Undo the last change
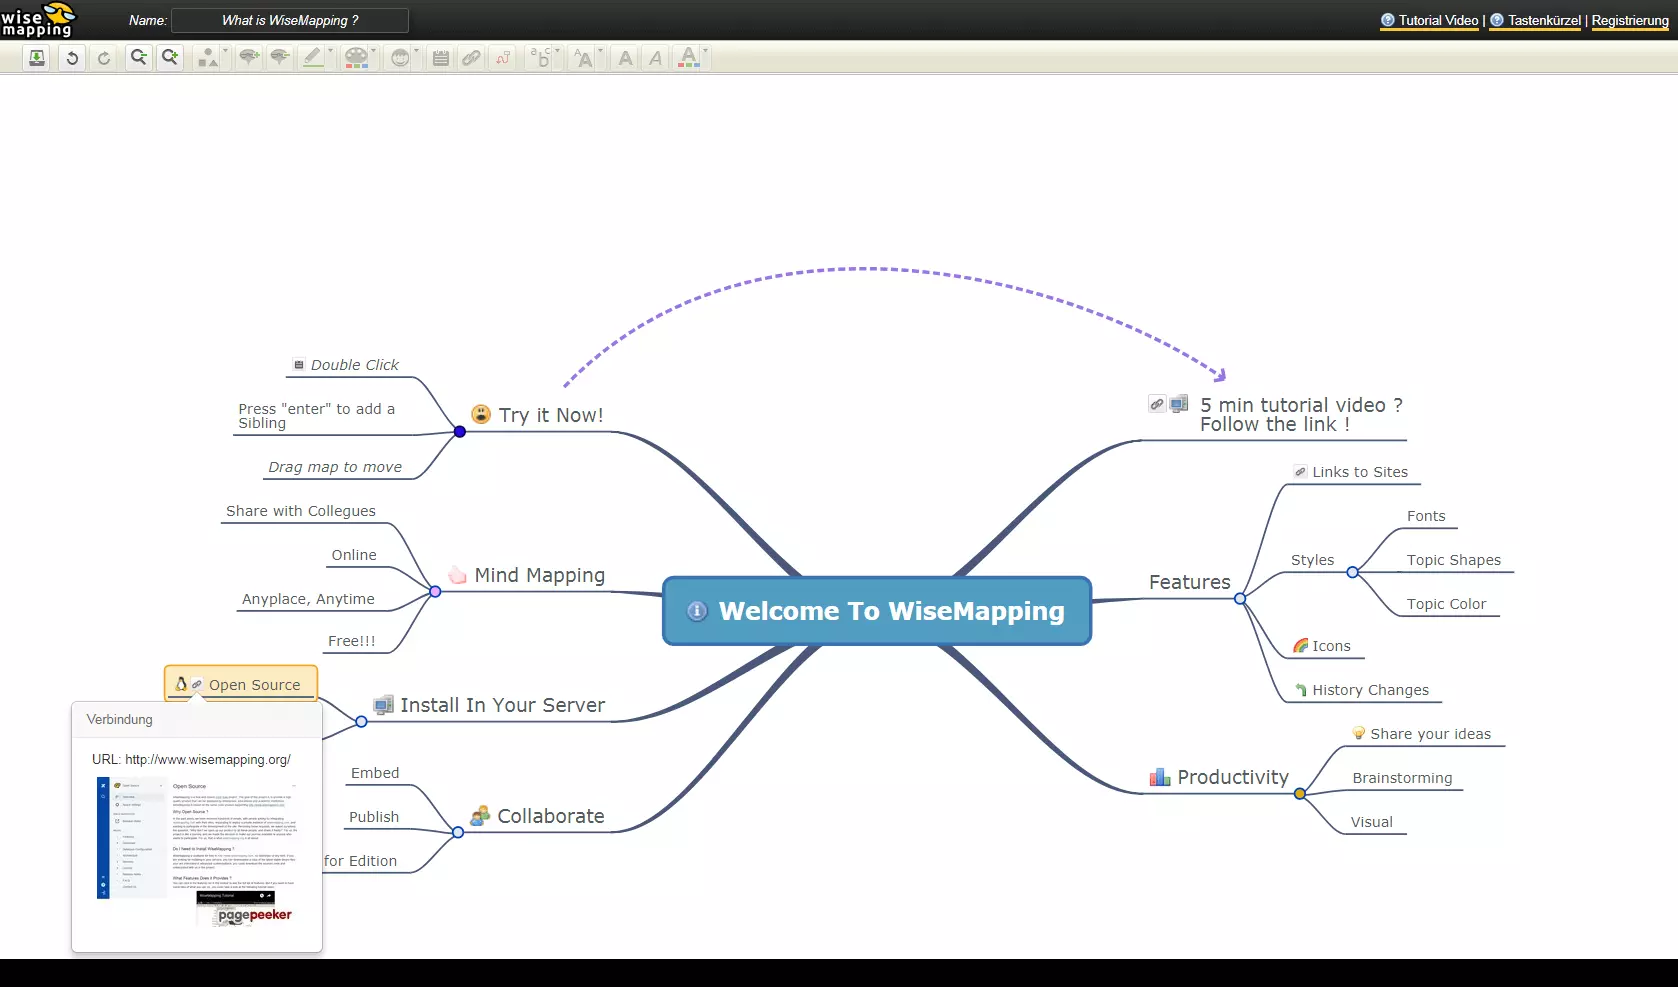 [71, 57]
